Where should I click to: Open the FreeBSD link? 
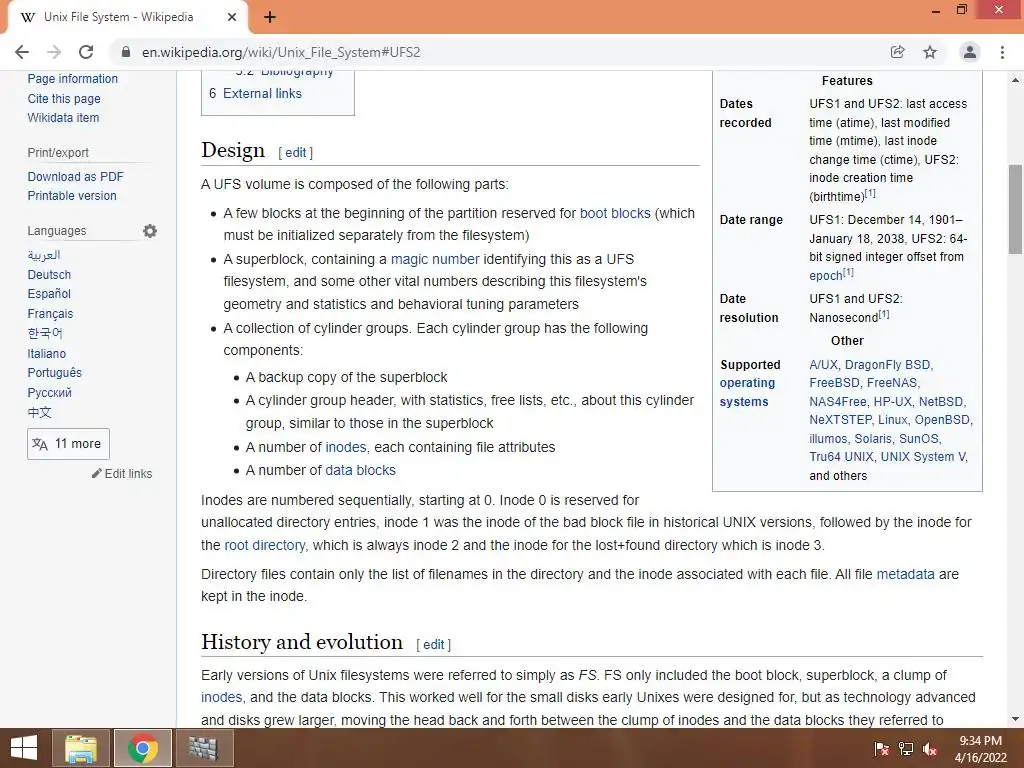coord(834,383)
